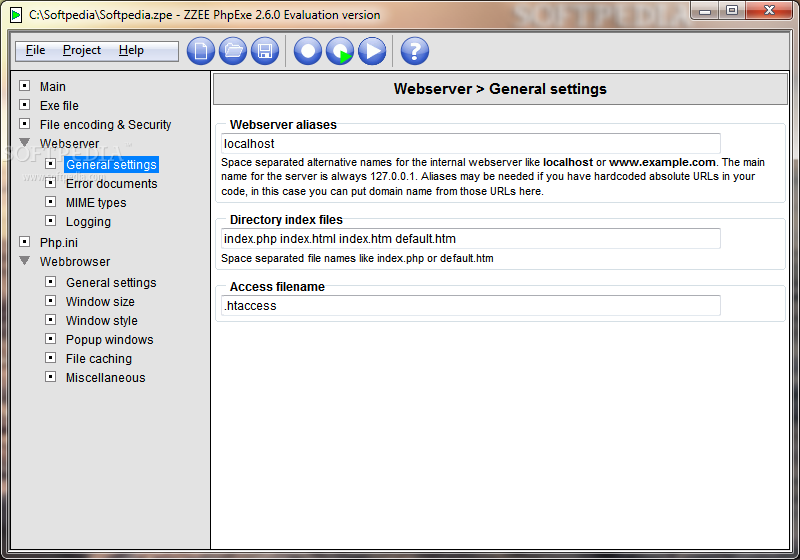
Task: Click the square icon beside Window size
Action: [x=51, y=300]
